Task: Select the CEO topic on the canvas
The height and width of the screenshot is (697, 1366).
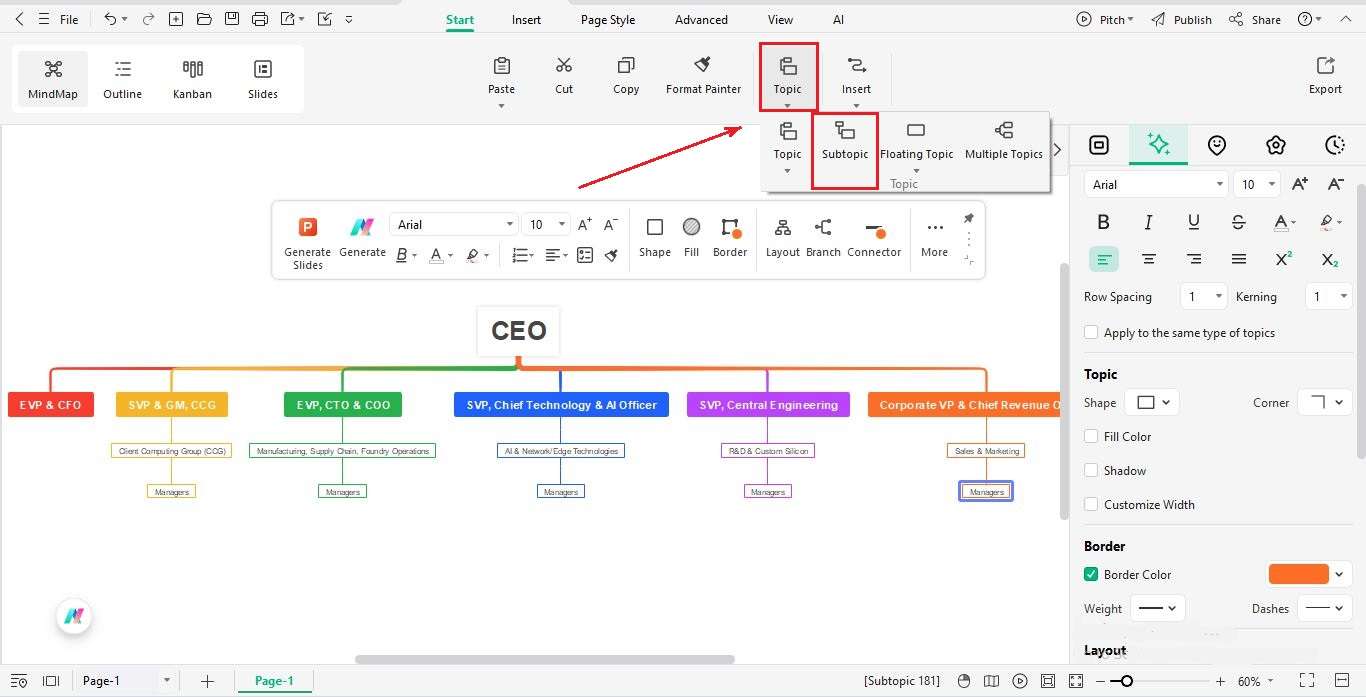Action: [517, 330]
